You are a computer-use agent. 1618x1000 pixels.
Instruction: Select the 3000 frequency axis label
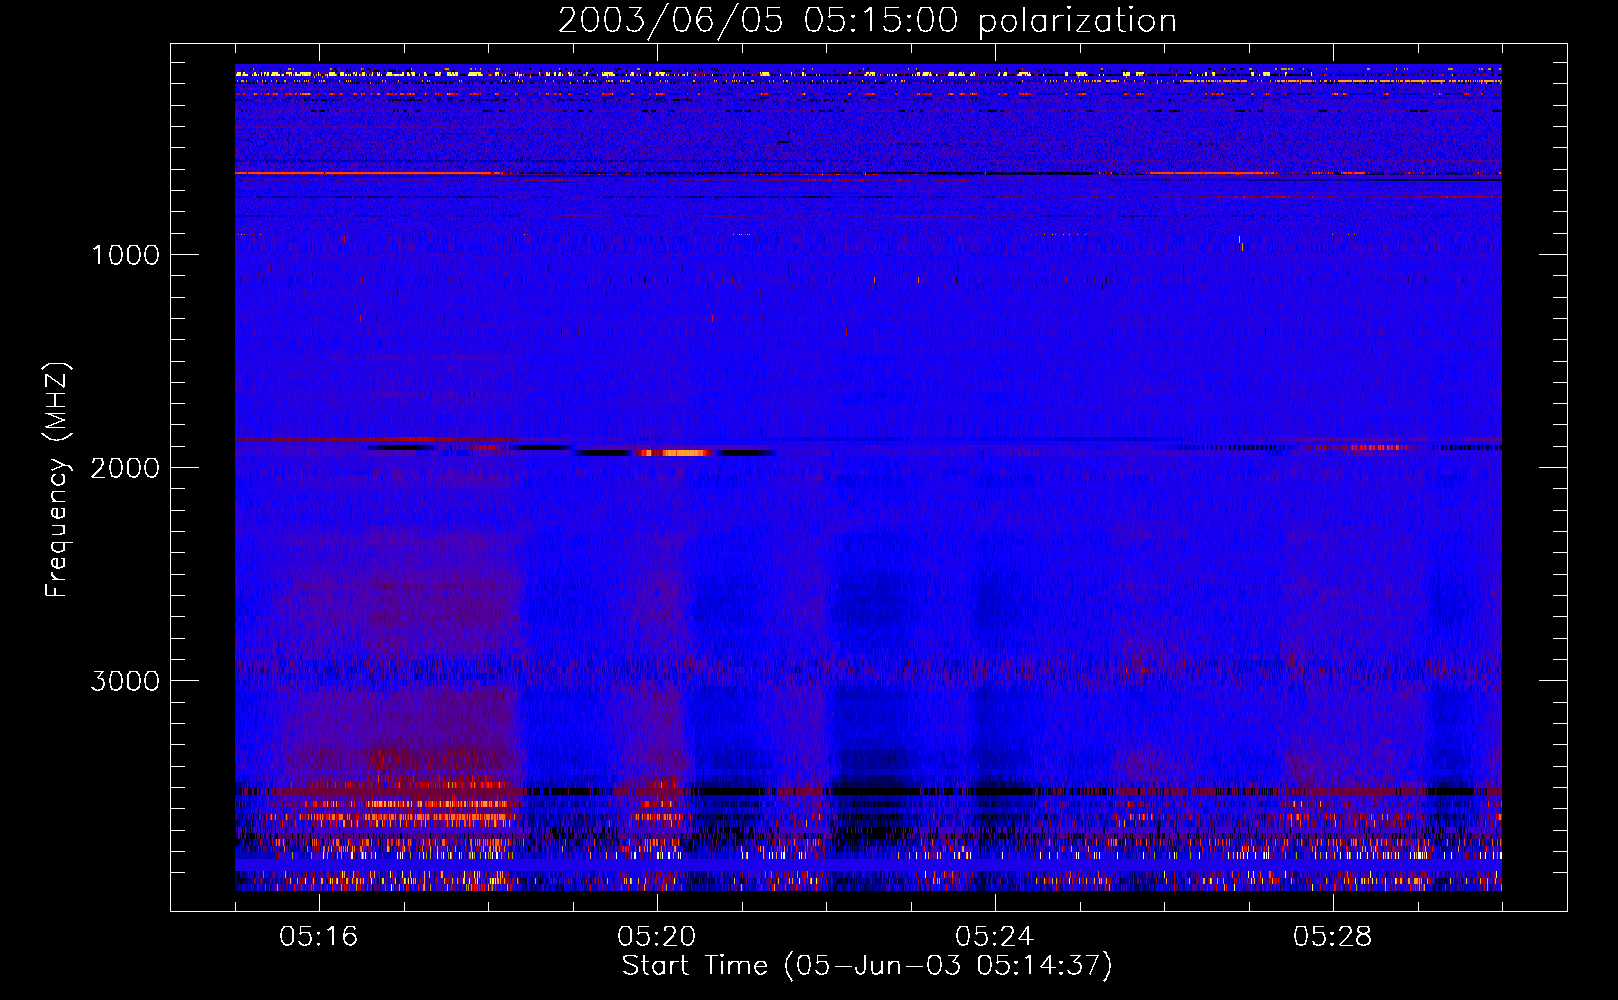click(125, 681)
